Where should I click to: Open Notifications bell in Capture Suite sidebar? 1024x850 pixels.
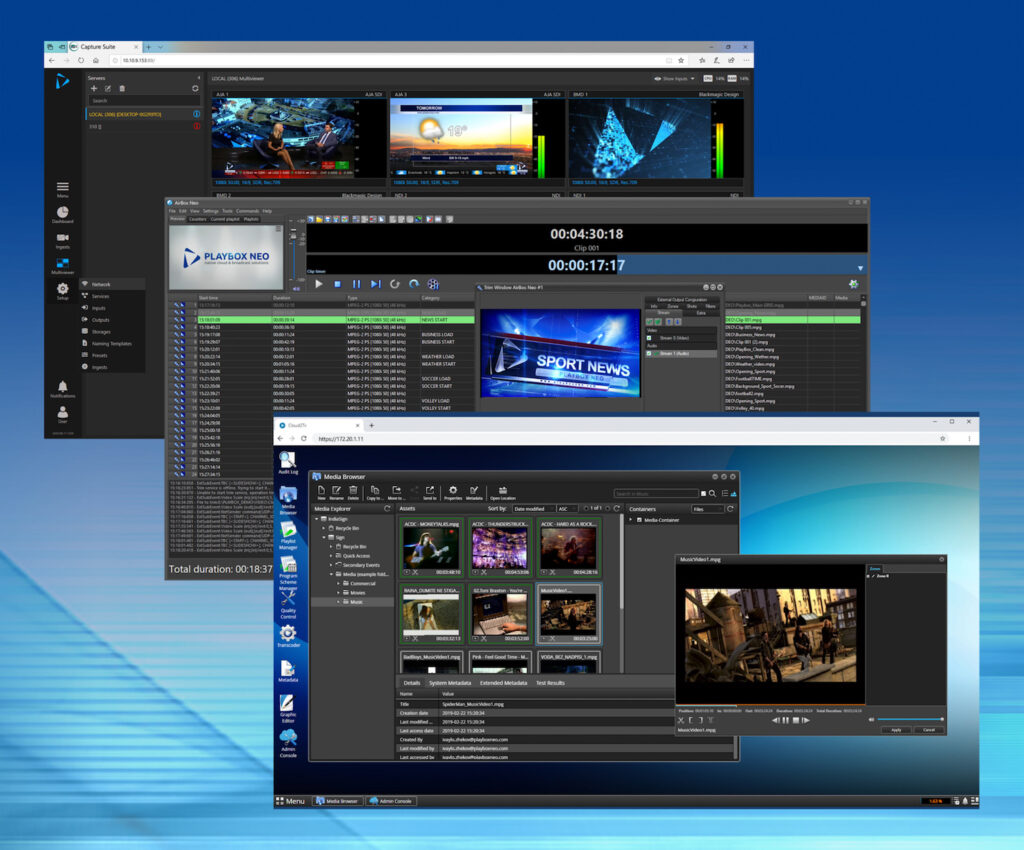[62, 390]
